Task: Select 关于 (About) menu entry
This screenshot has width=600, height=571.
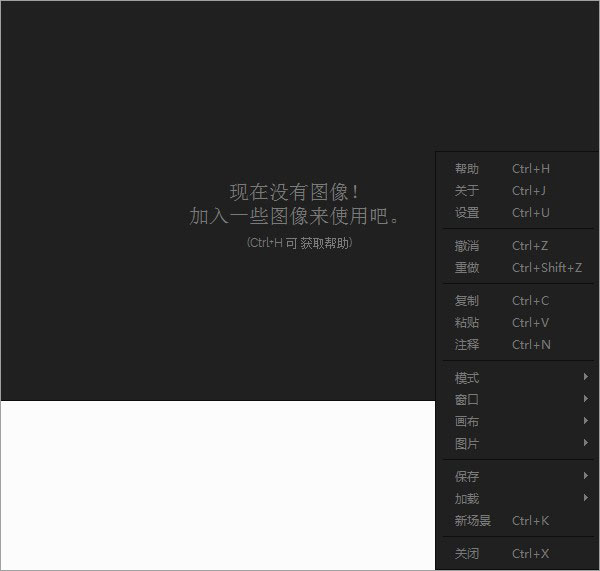Action: (x=467, y=191)
